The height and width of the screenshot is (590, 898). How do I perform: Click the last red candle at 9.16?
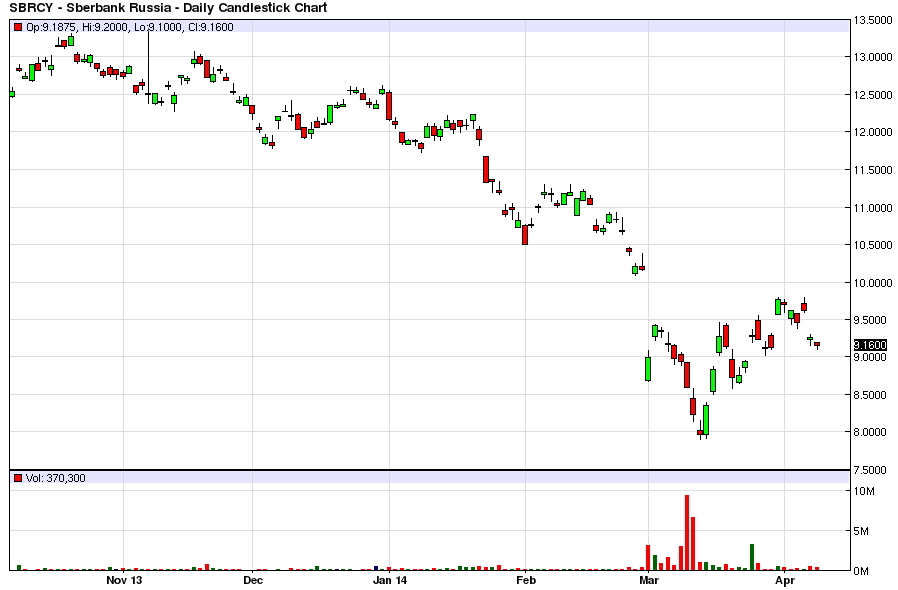coord(817,345)
